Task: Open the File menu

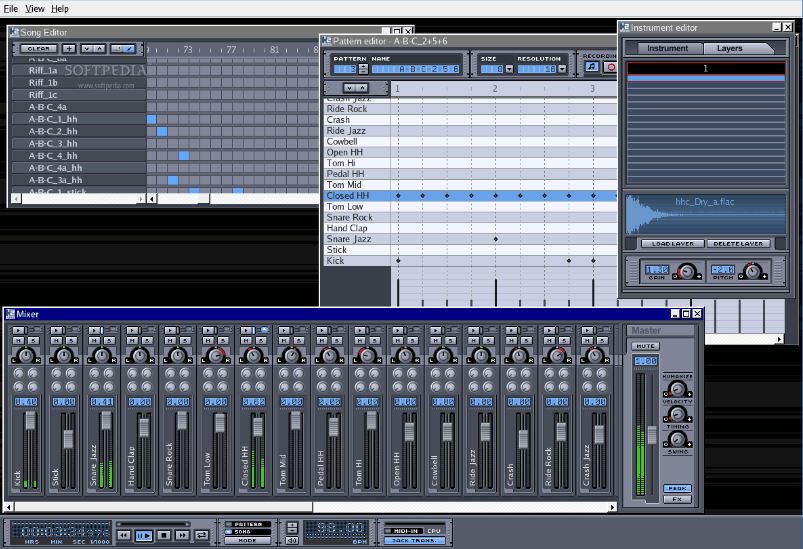Action: coord(11,9)
